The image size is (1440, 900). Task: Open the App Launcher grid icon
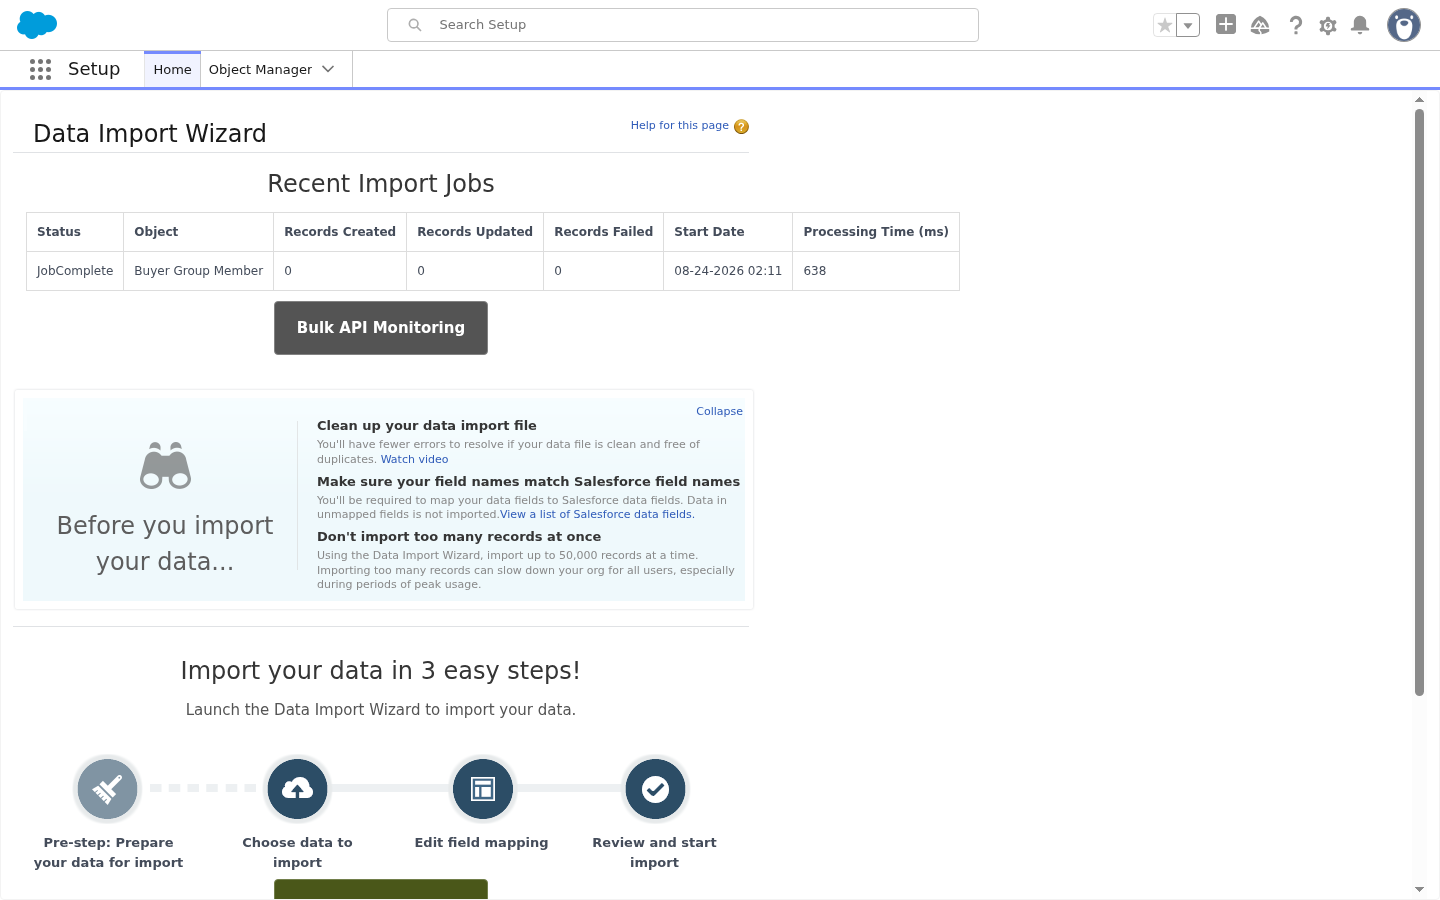40,69
